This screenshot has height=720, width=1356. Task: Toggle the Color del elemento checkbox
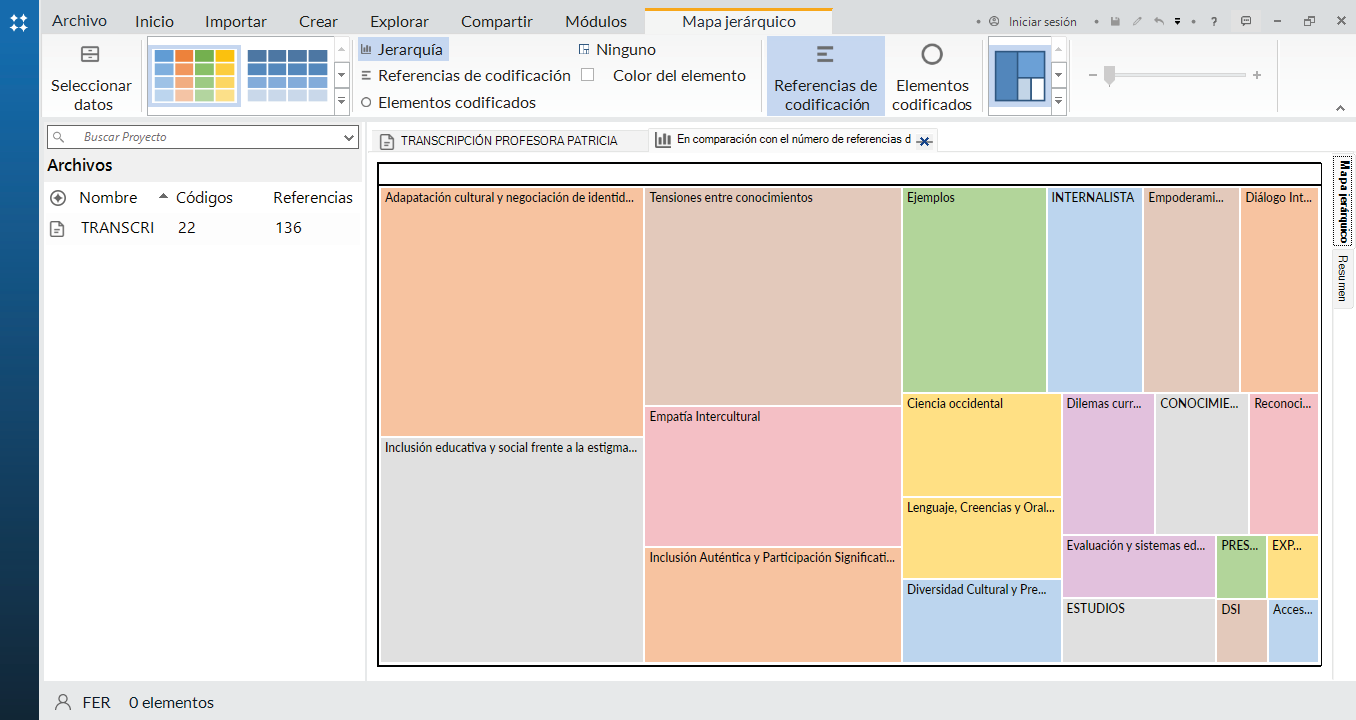click(x=588, y=75)
